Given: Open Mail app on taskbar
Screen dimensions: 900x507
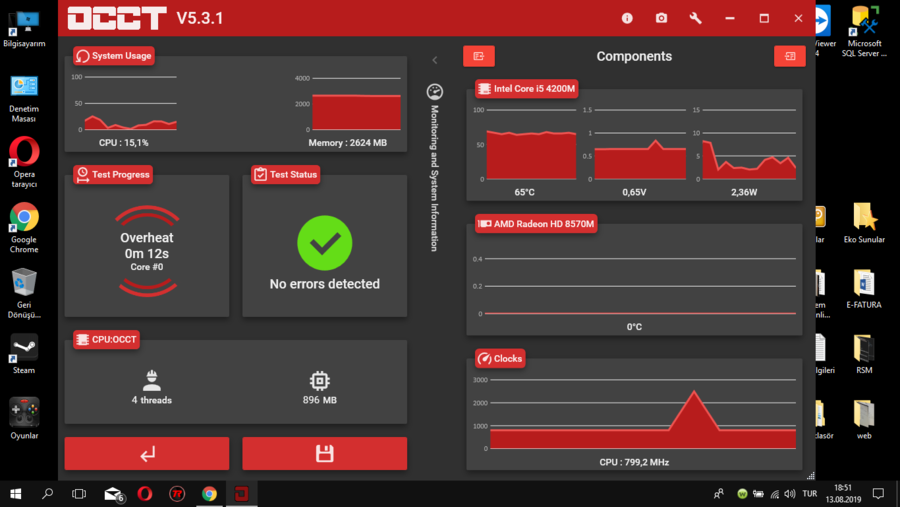Looking at the screenshot, I should click(x=114, y=494).
